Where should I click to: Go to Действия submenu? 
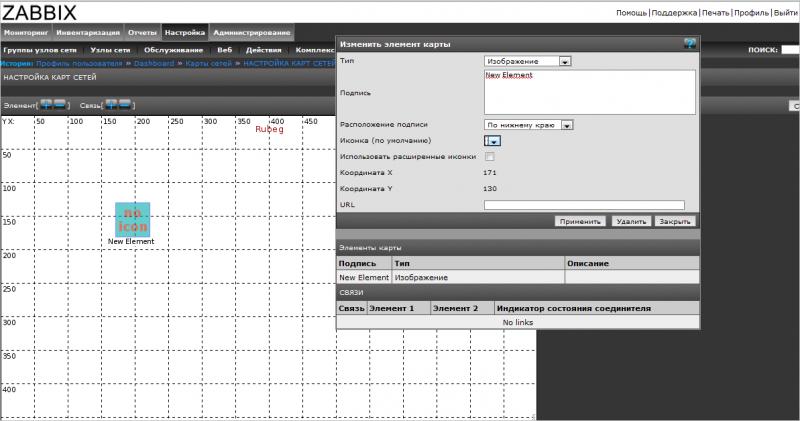pyautogui.click(x=264, y=50)
